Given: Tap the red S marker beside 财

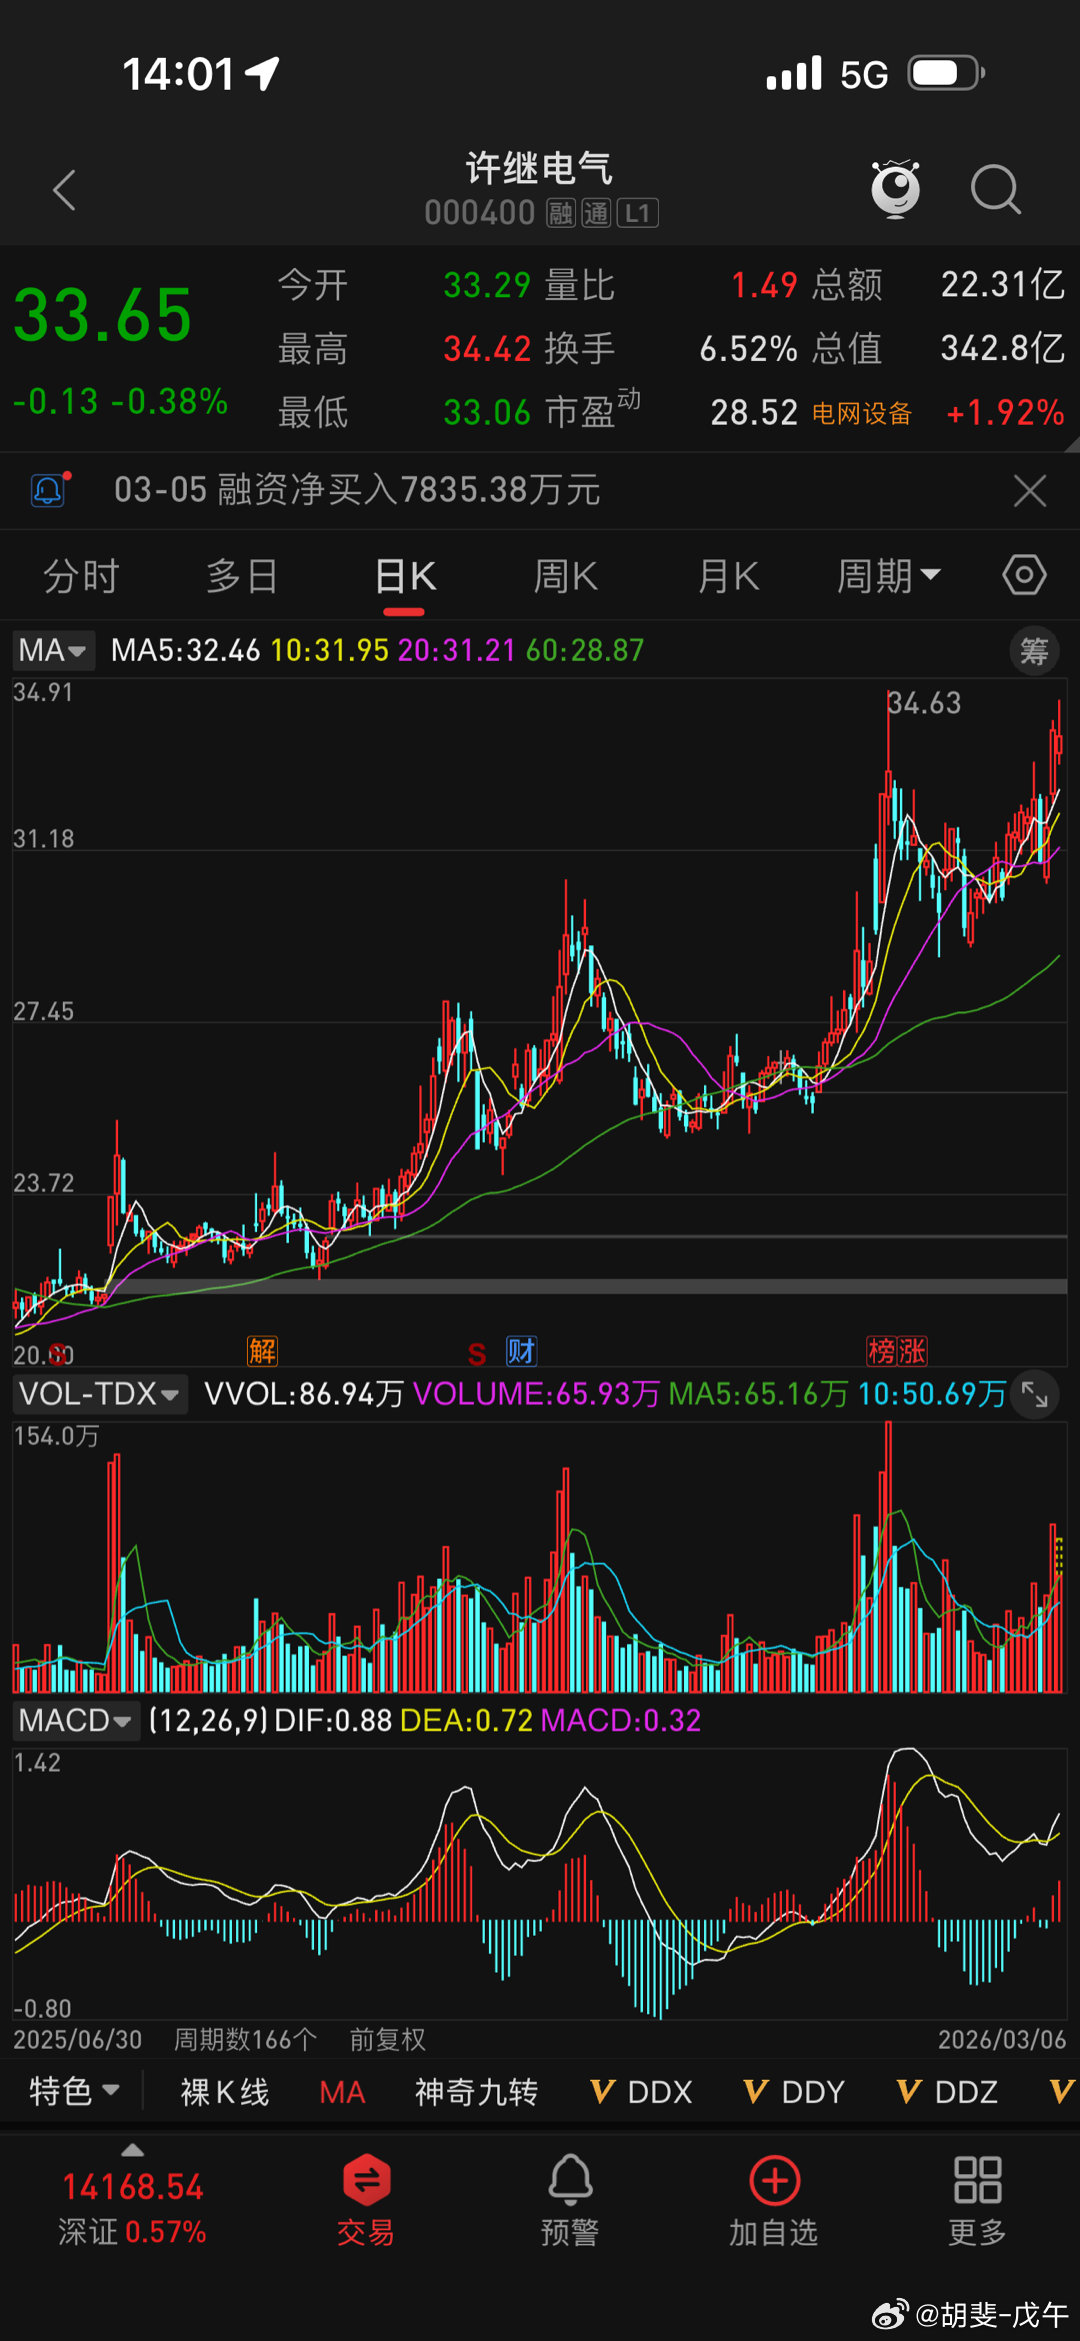Looking at the screenshot, I should pyautogui.click(x=477, y=1354).
